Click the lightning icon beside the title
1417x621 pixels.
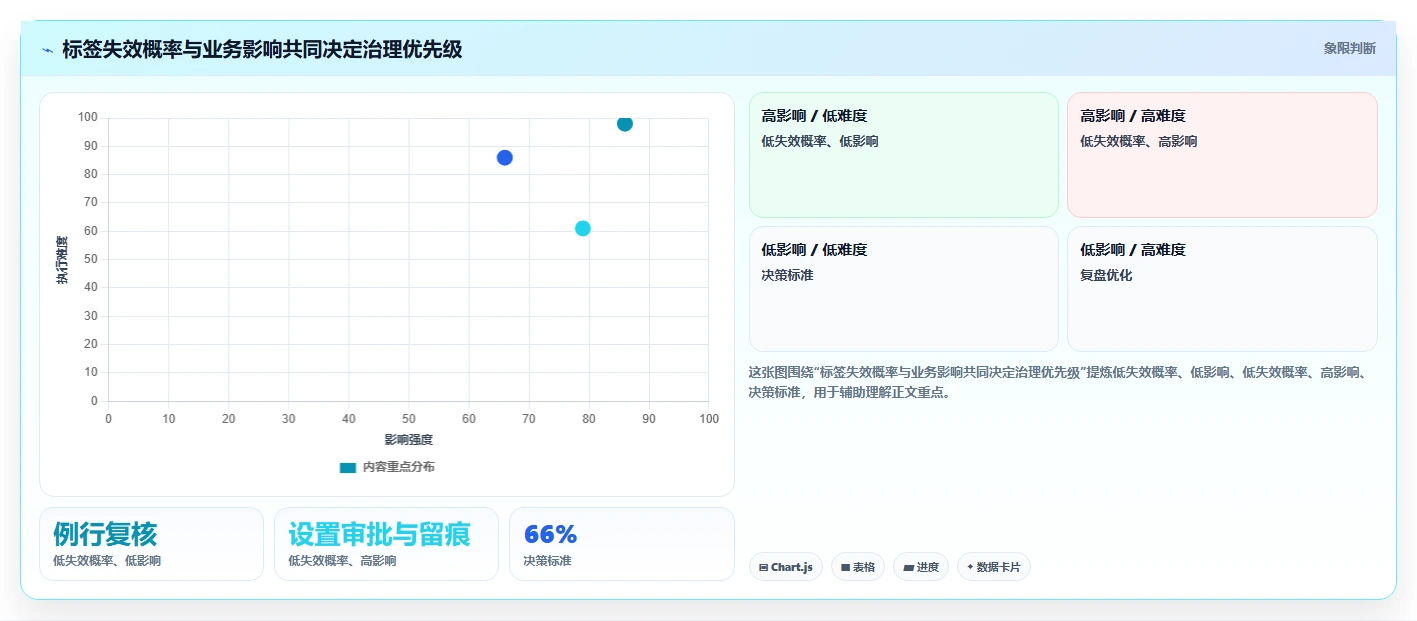coord(48,49)
